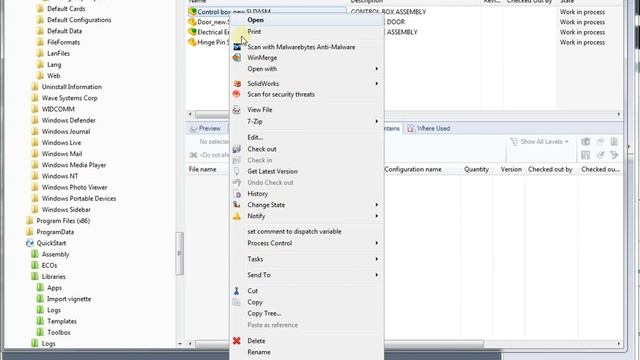Viewport: 640px width, 360px height.
Task: Select the Electrical E... file icon
Action: (x=192, y=32)
